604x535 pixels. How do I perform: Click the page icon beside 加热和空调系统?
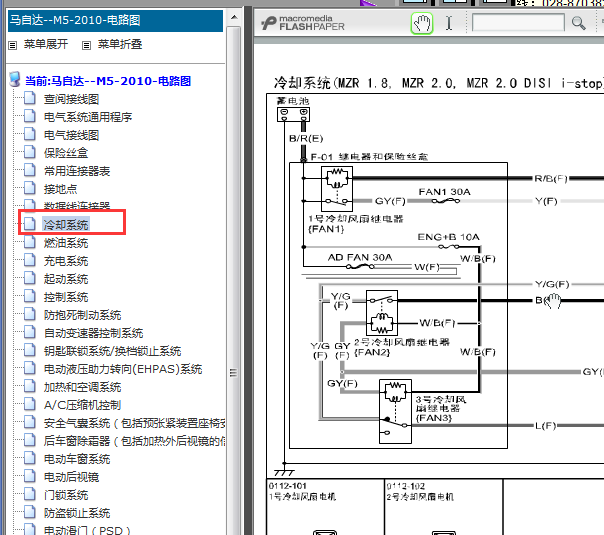click(30, 386)
